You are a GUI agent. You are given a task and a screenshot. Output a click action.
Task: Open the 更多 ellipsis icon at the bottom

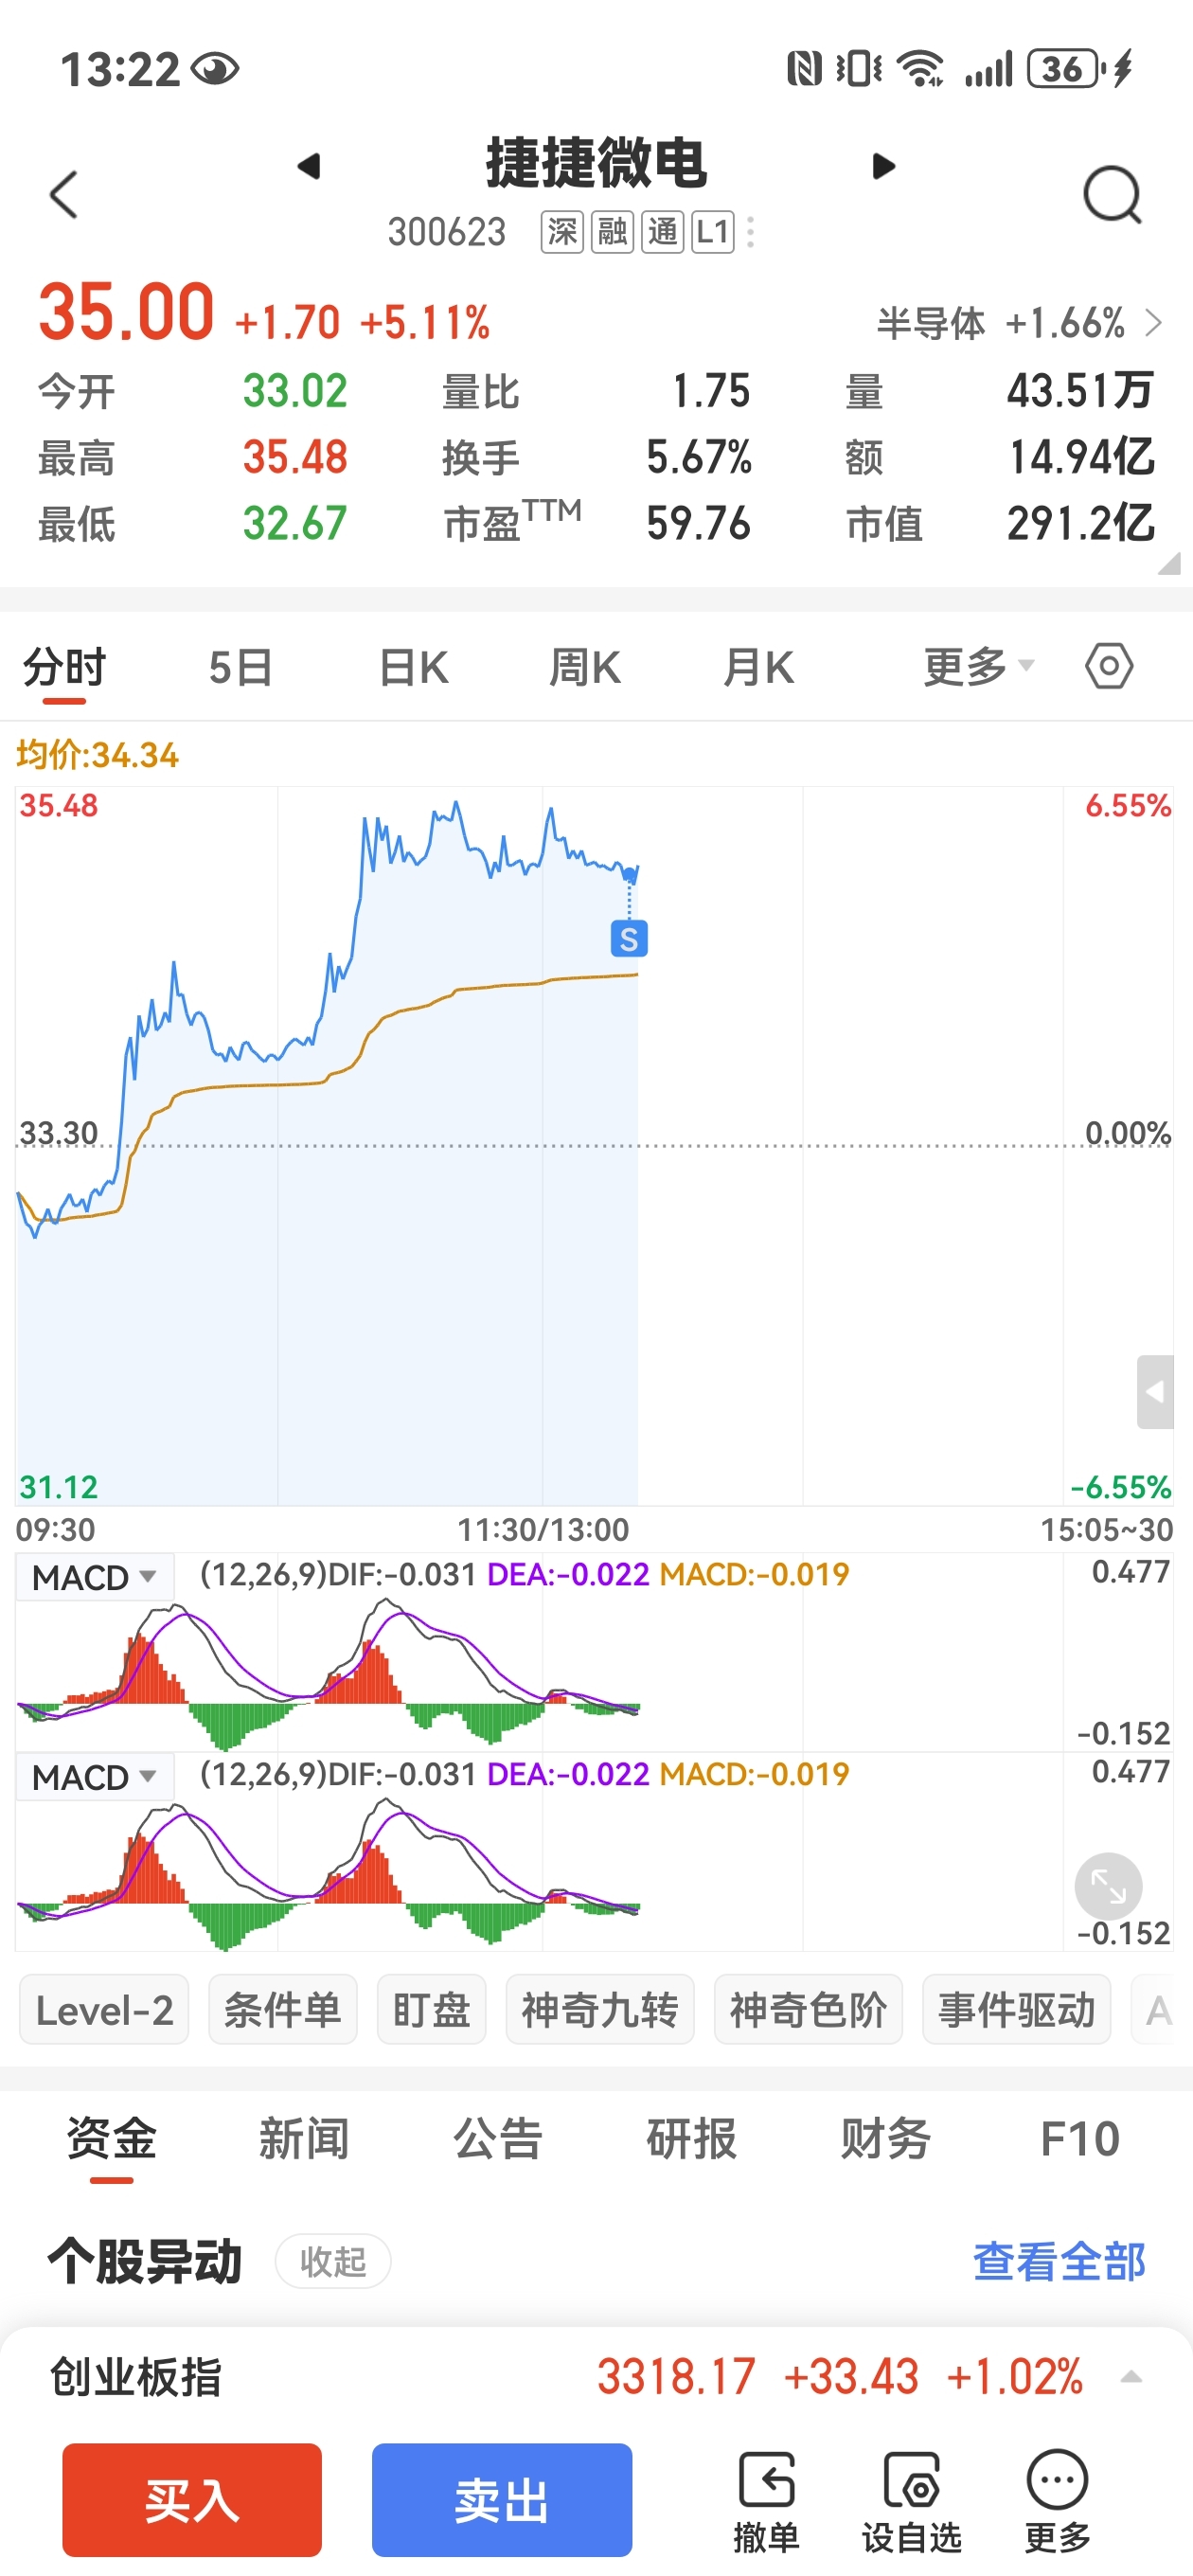click(x=1057, y=2499)
